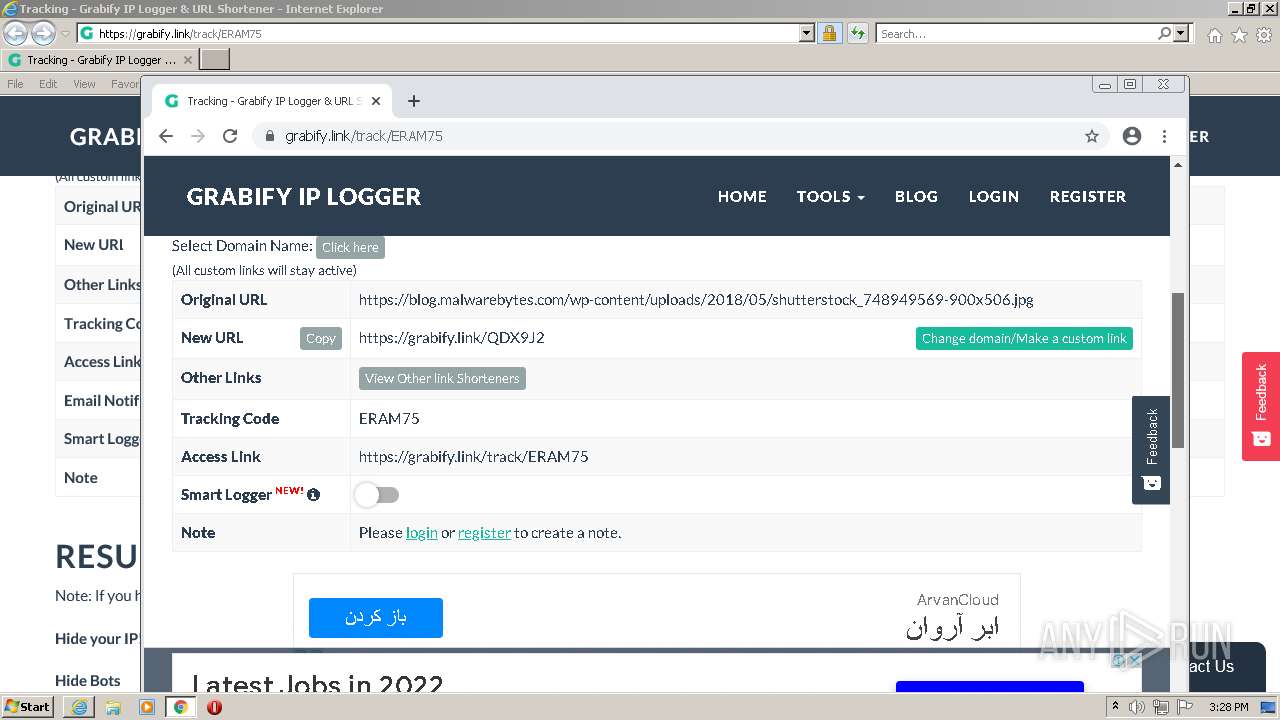Viewport: 1280px width, 720px height.
Task: Close the Internet Explorer Grabify tab
Action: point(188,60)
